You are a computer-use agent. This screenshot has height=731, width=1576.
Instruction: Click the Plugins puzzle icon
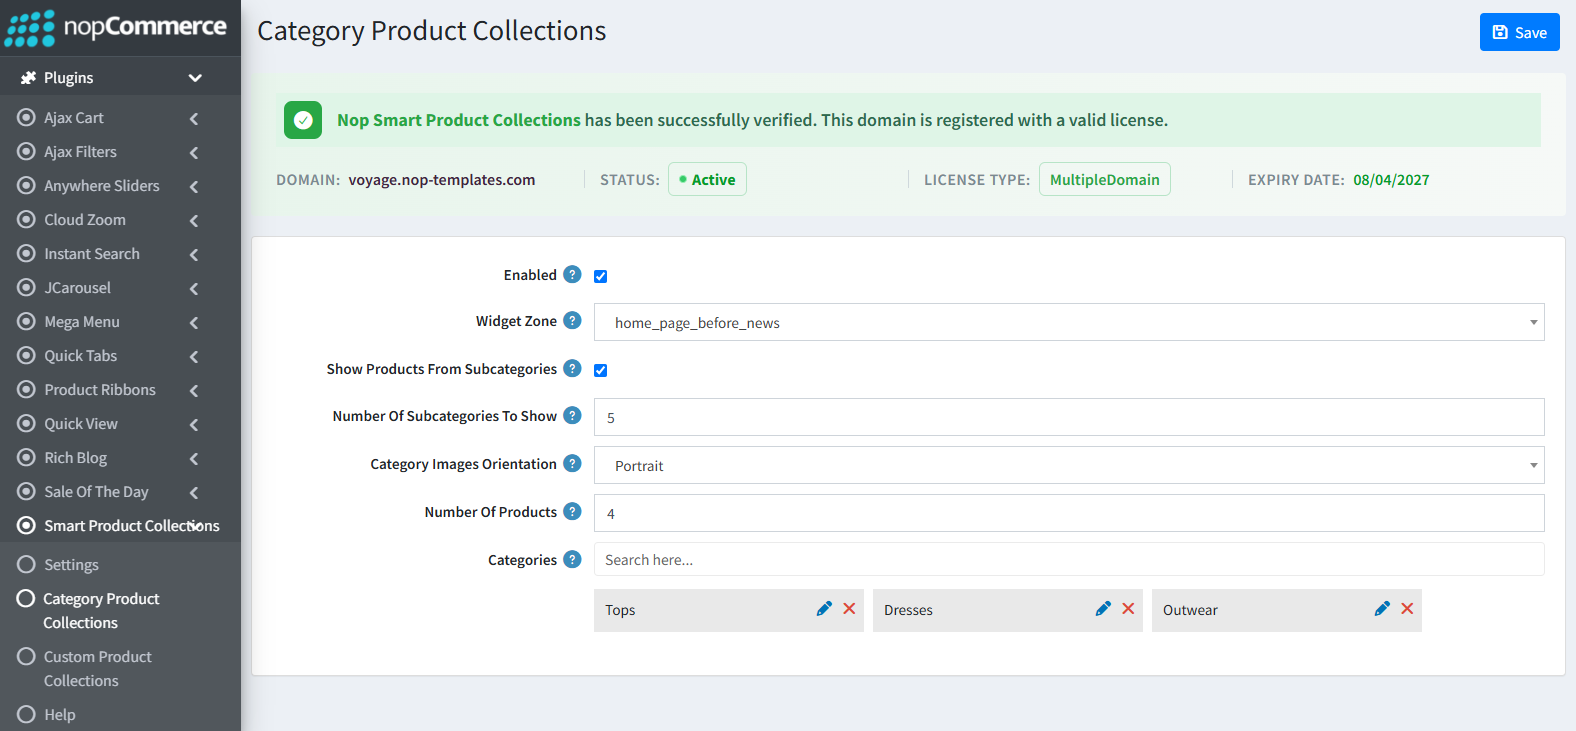pyautogui.click(x=28, y=78)
